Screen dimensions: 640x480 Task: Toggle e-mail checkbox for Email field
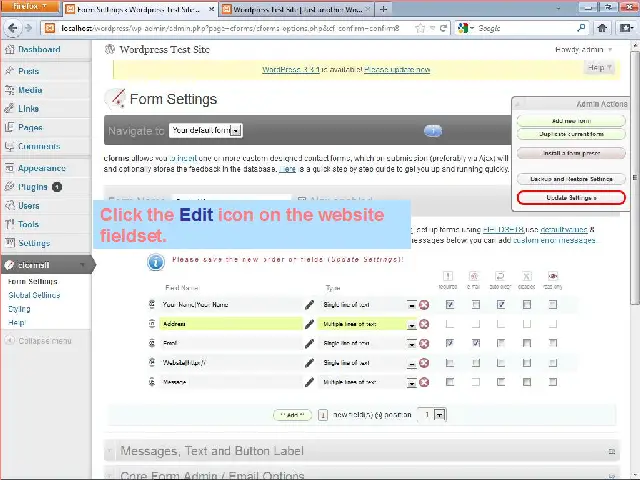(476, 343)
